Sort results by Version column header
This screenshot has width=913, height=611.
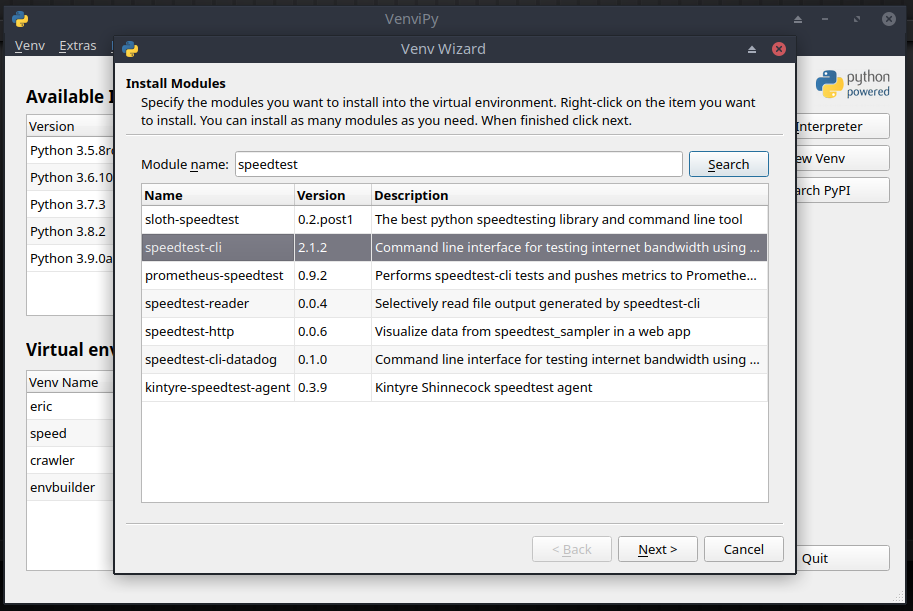point(332,195)
